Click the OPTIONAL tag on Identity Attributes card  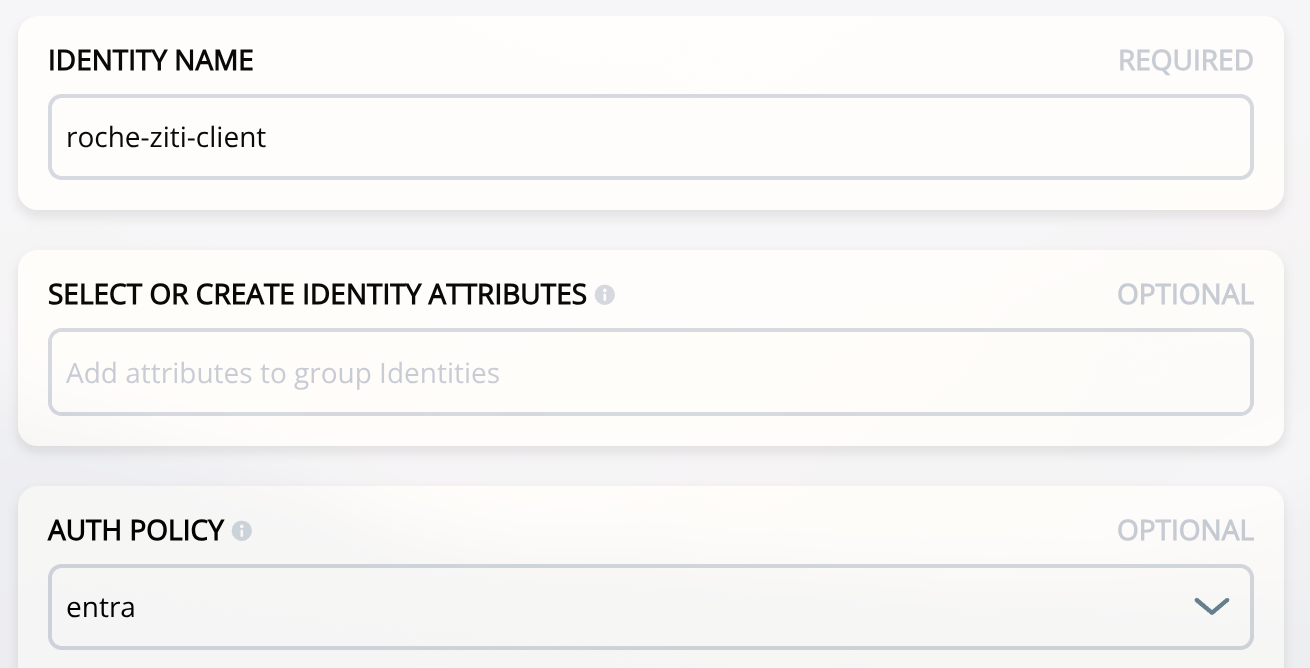(x=1185, y=295)
